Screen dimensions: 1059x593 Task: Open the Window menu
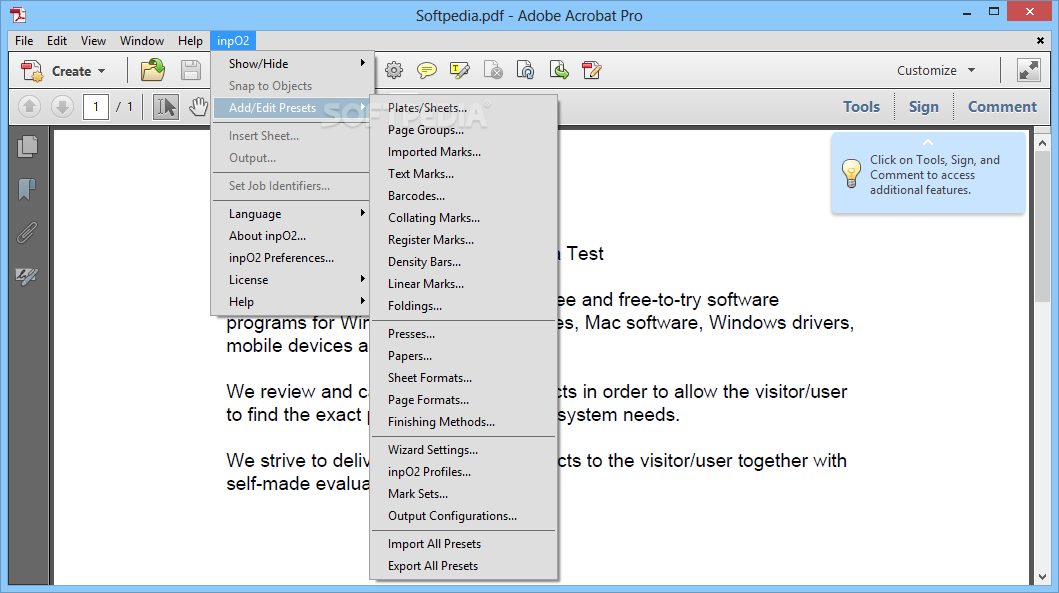tap(142, 41)
